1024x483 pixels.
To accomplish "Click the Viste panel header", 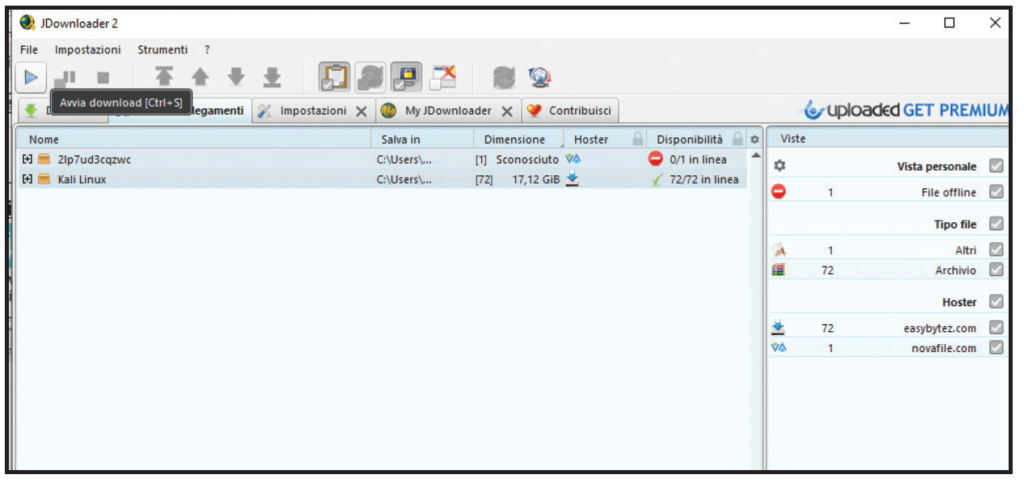I will click(x=888, y=139).
